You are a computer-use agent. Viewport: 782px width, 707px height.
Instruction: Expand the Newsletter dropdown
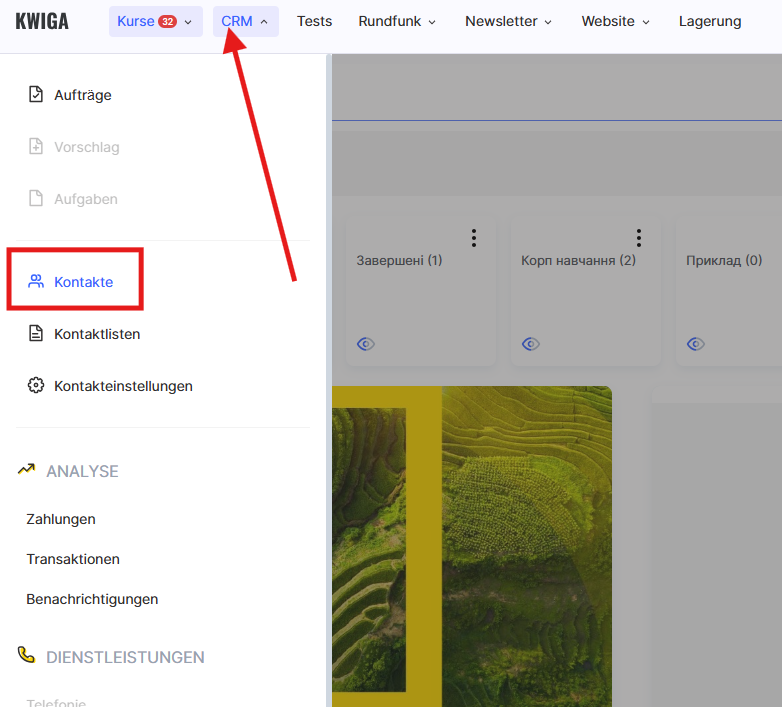tap(508, 21)
